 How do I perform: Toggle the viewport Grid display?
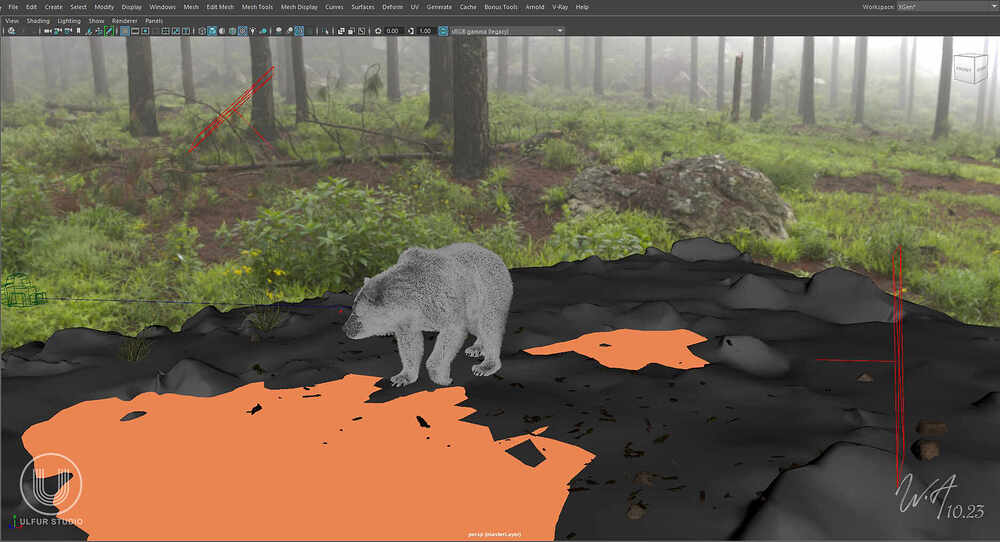pos(124,31)
